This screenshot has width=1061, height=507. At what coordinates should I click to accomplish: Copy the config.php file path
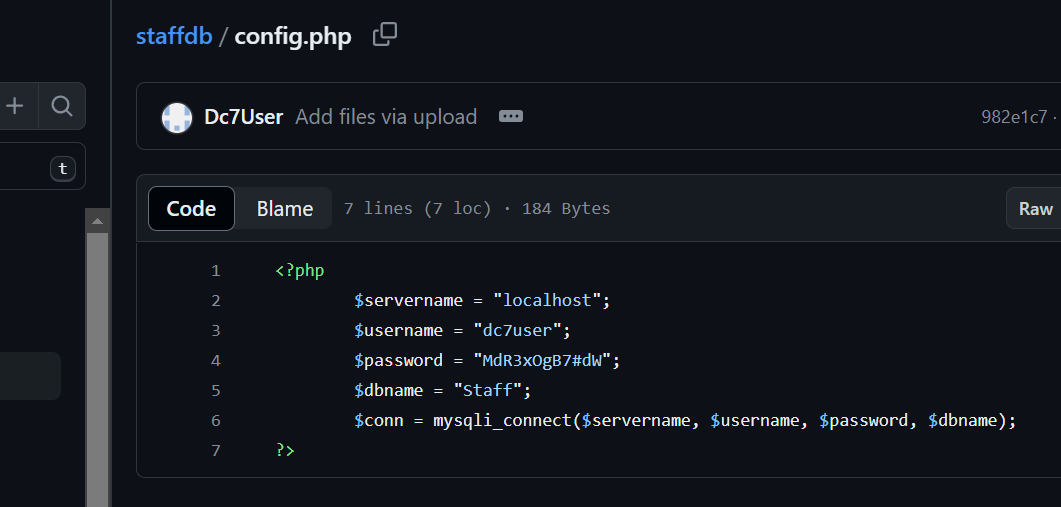[x=385, y=36]
